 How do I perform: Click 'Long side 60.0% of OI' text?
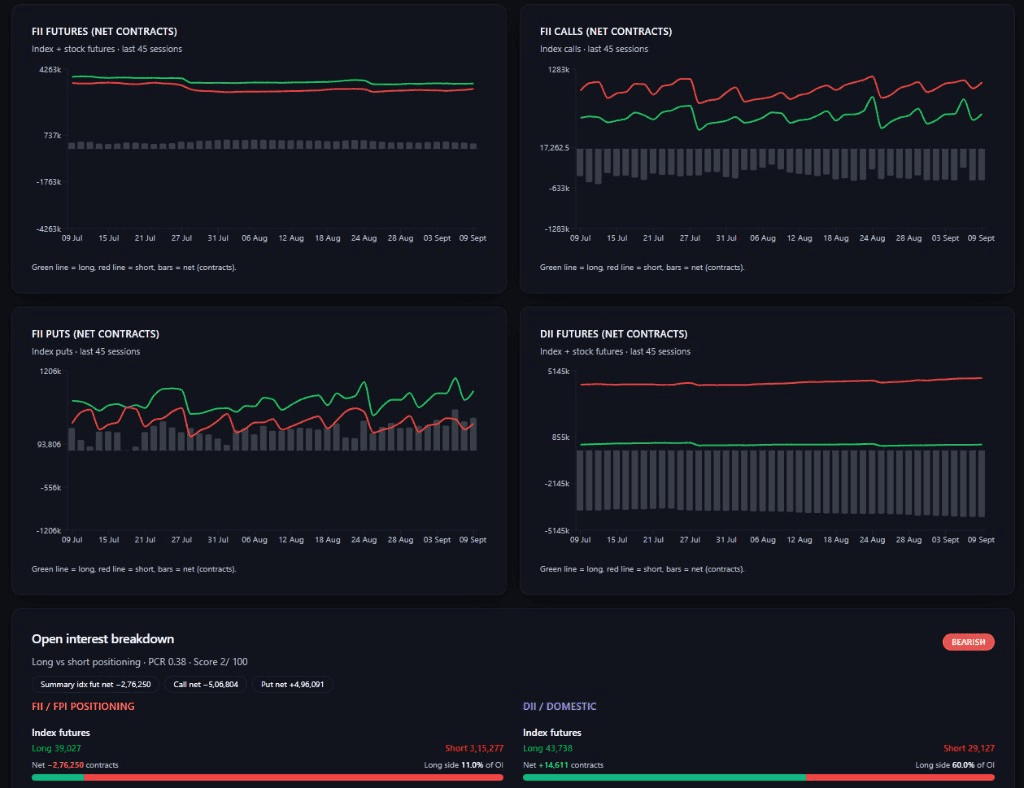[955, 765]
